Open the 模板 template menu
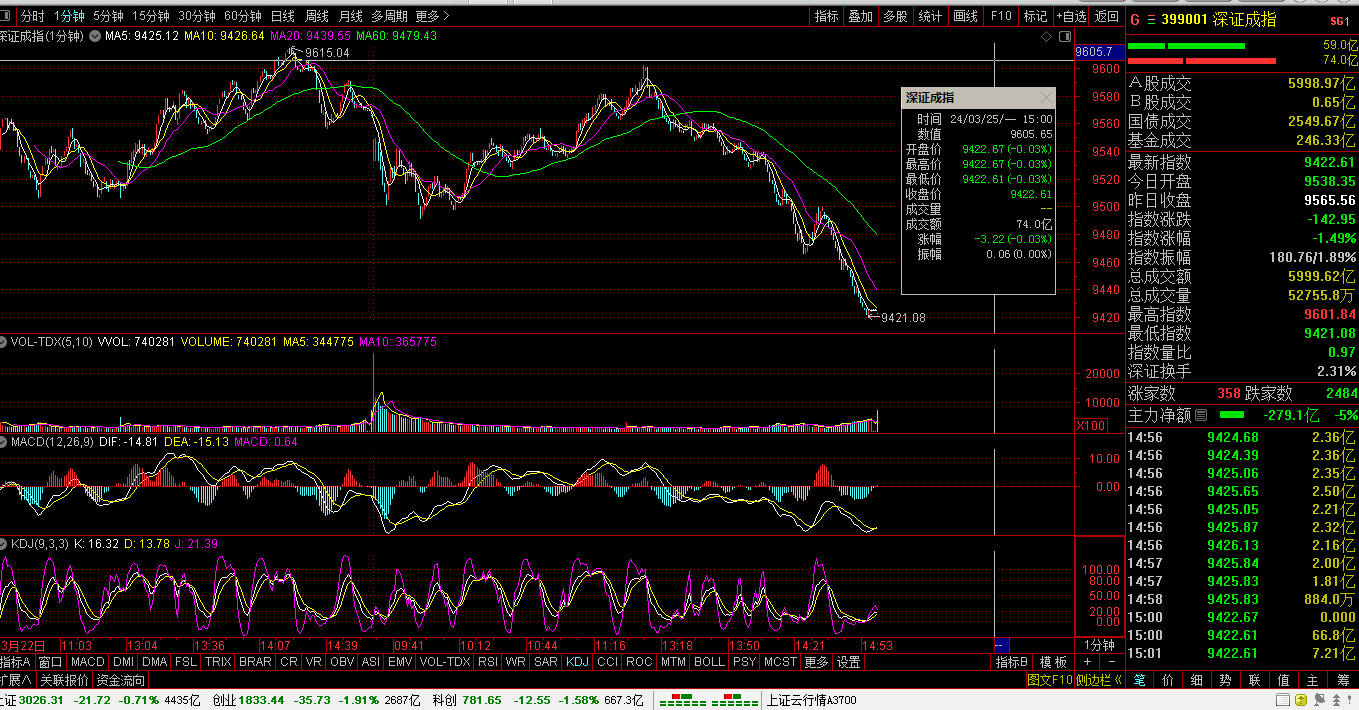The width and height of the screenshot is (1359, 710). pyautogui.click(x=1053, y=662)
